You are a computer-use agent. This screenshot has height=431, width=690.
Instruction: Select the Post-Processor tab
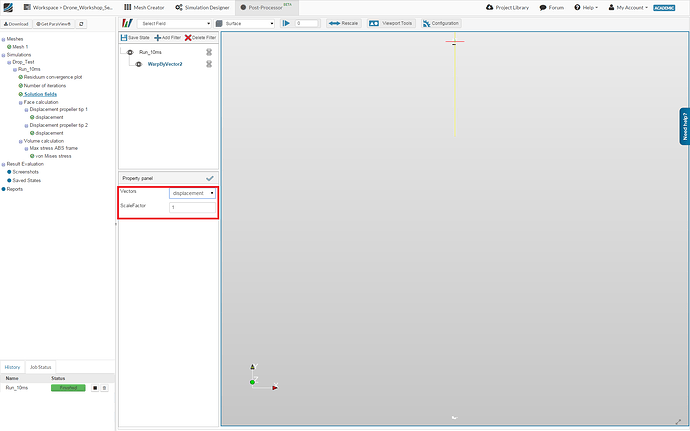pyautogui.click(x=267, y=7)
